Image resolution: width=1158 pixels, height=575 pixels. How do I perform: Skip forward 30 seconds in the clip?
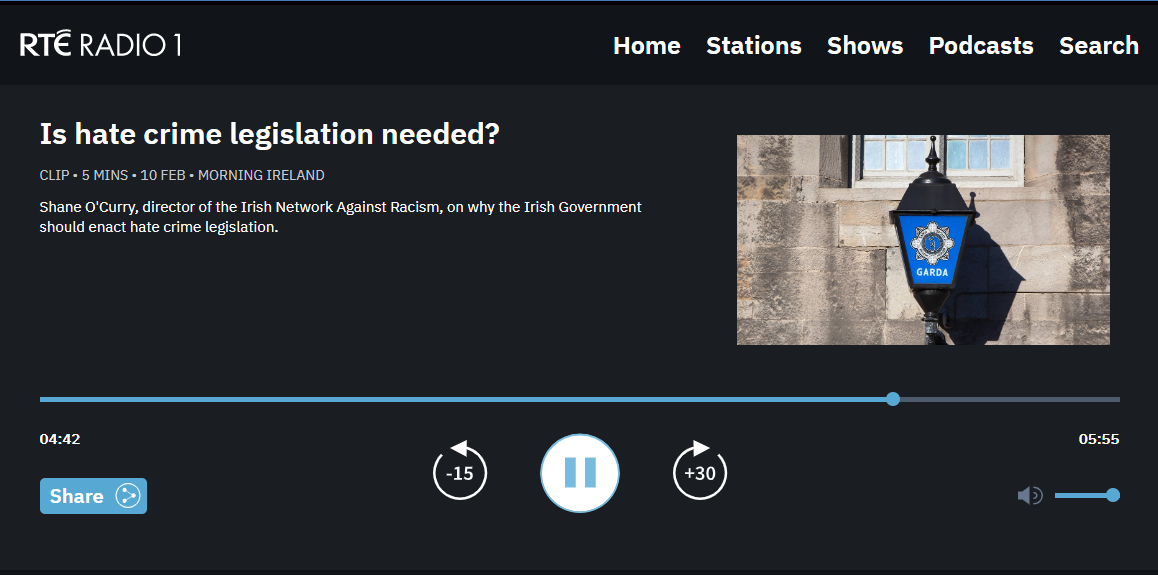(x=700, y=471)
